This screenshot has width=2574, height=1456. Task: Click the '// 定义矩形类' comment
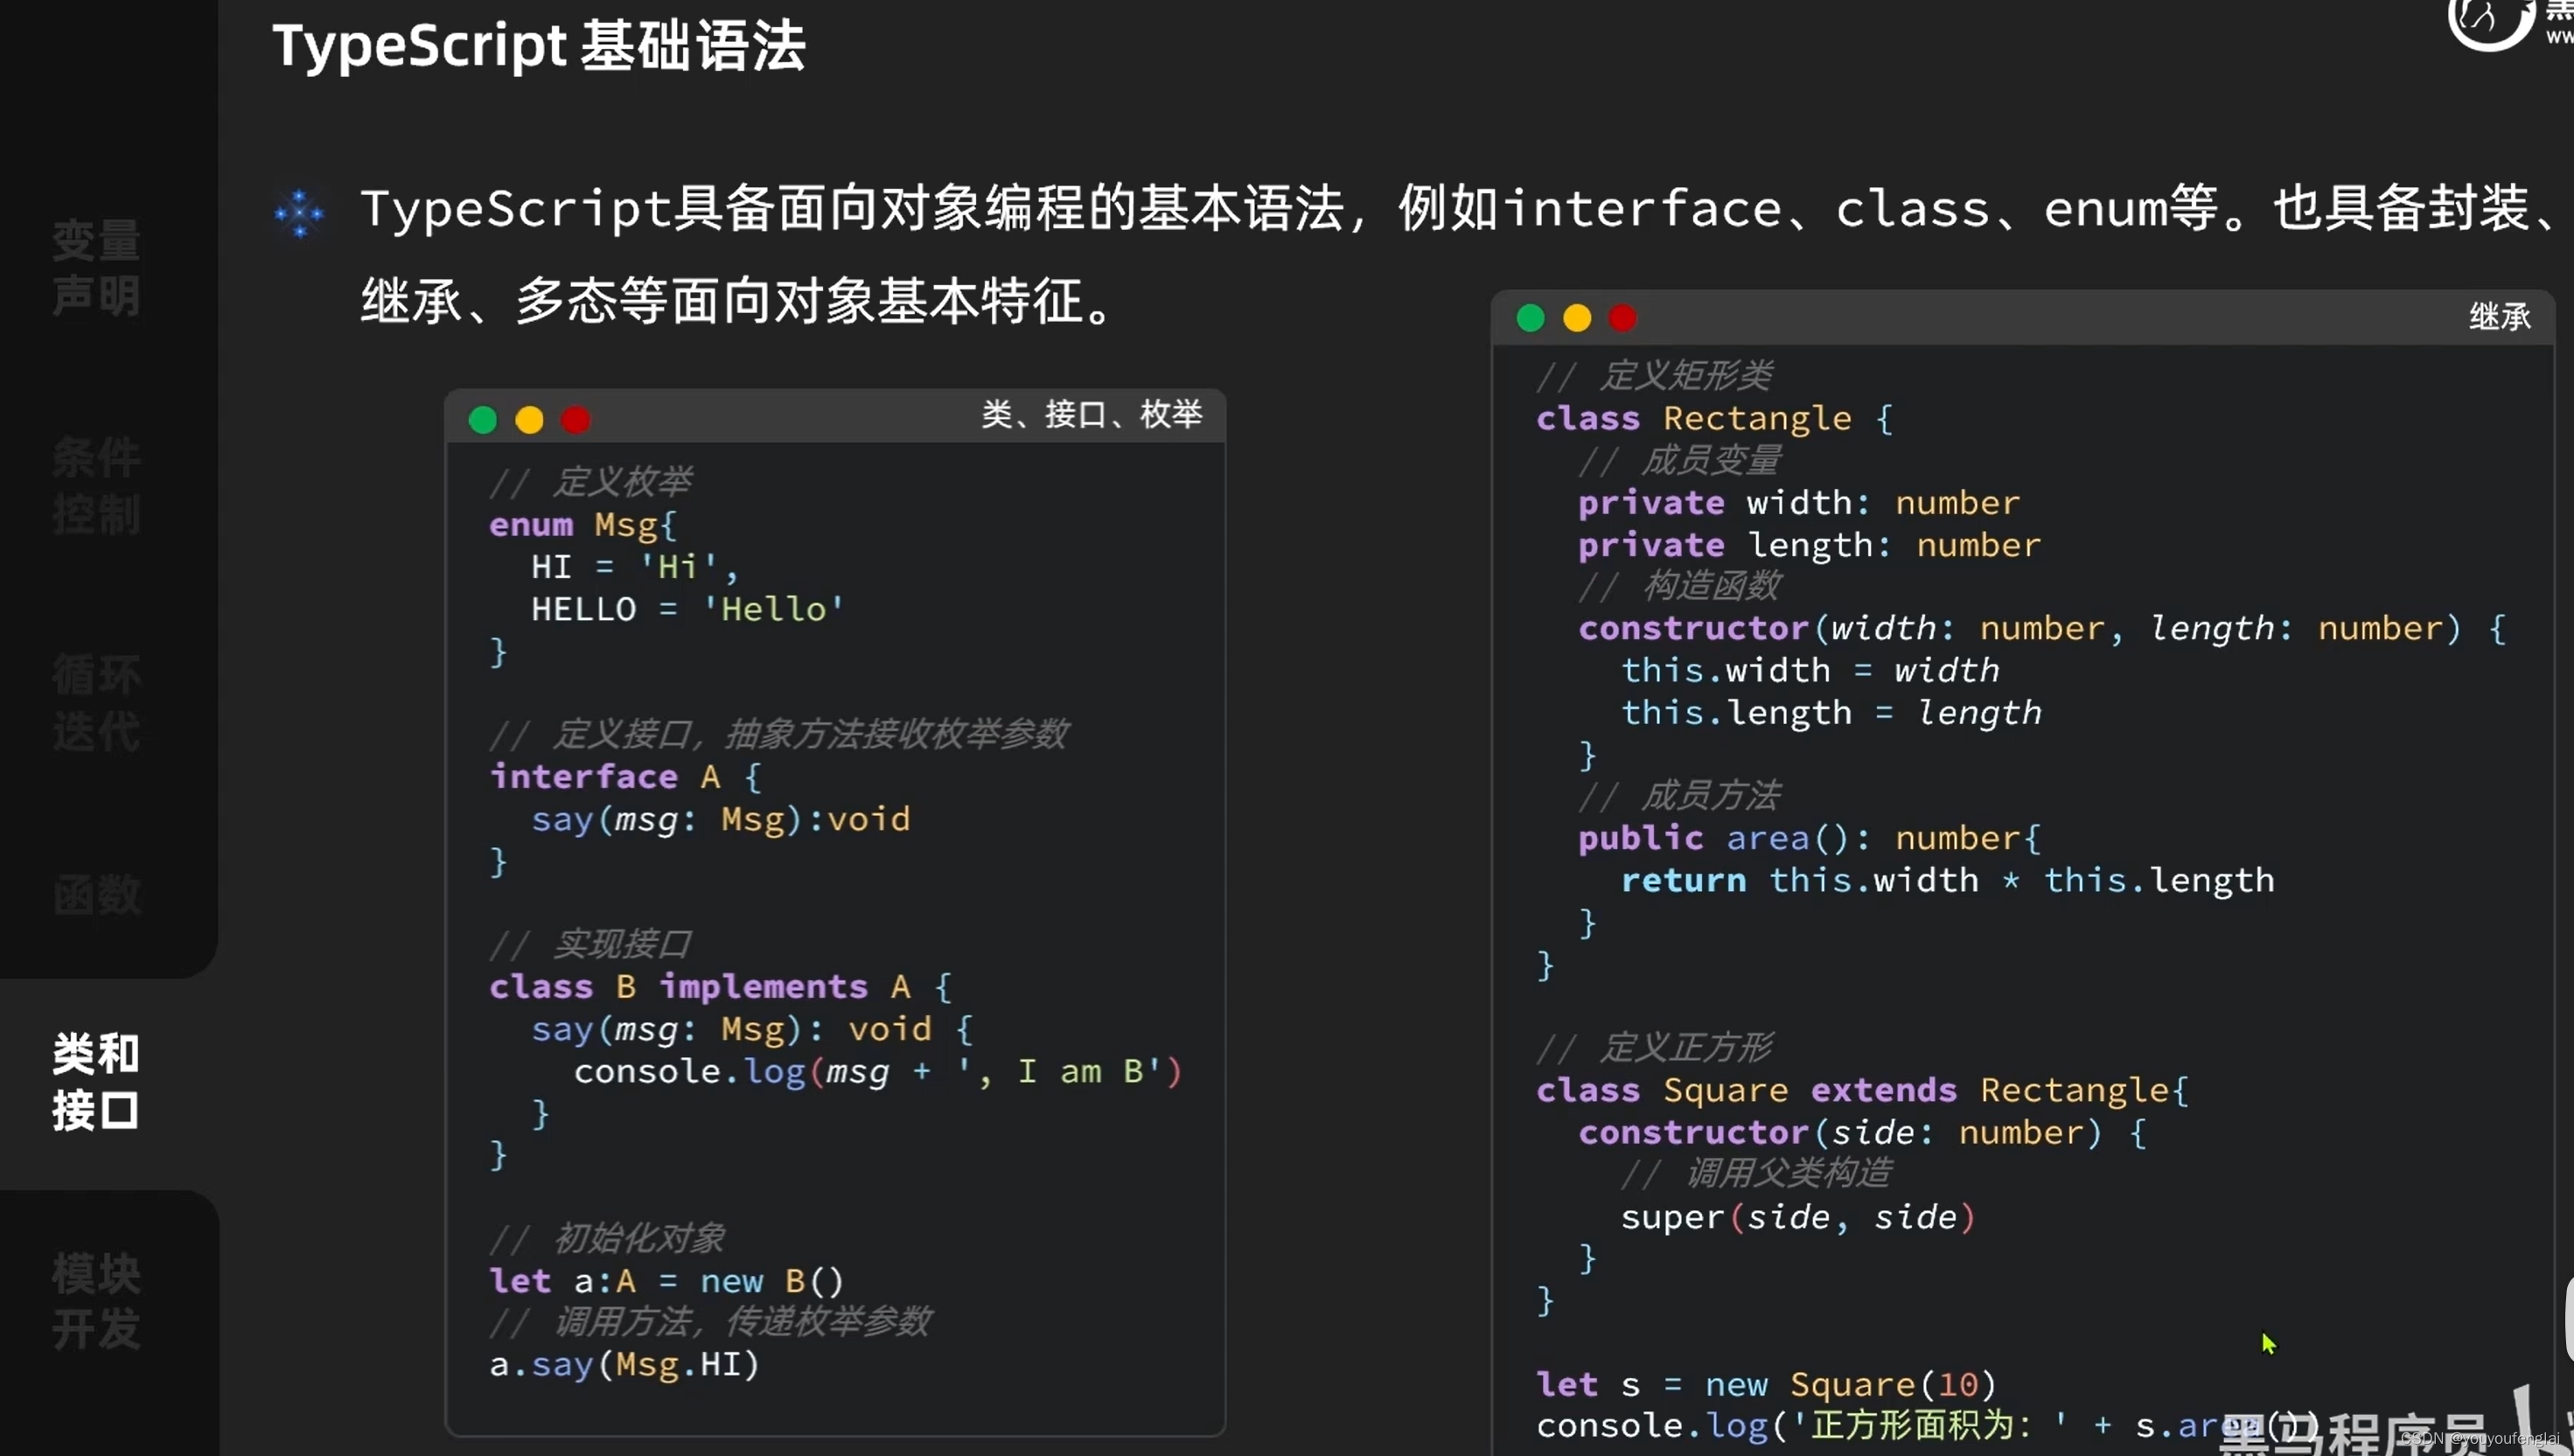1654,376
